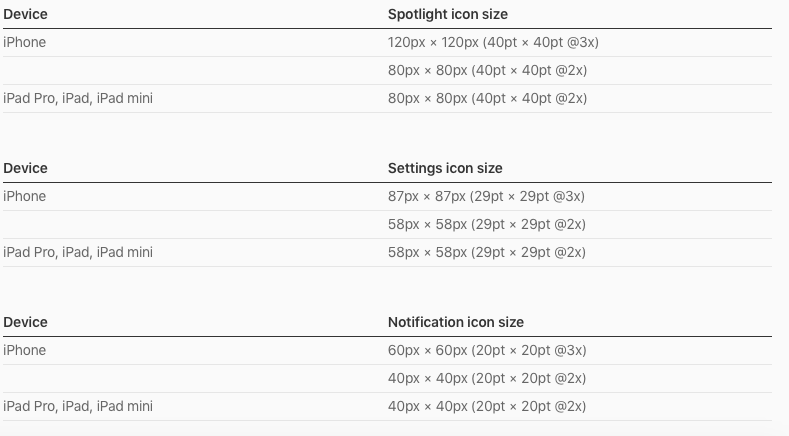The height and width of the screenshot is (436, 789).
Task: Click the "Notification icon size" column header
Action: pyautogui.click(x=456, y=322)
